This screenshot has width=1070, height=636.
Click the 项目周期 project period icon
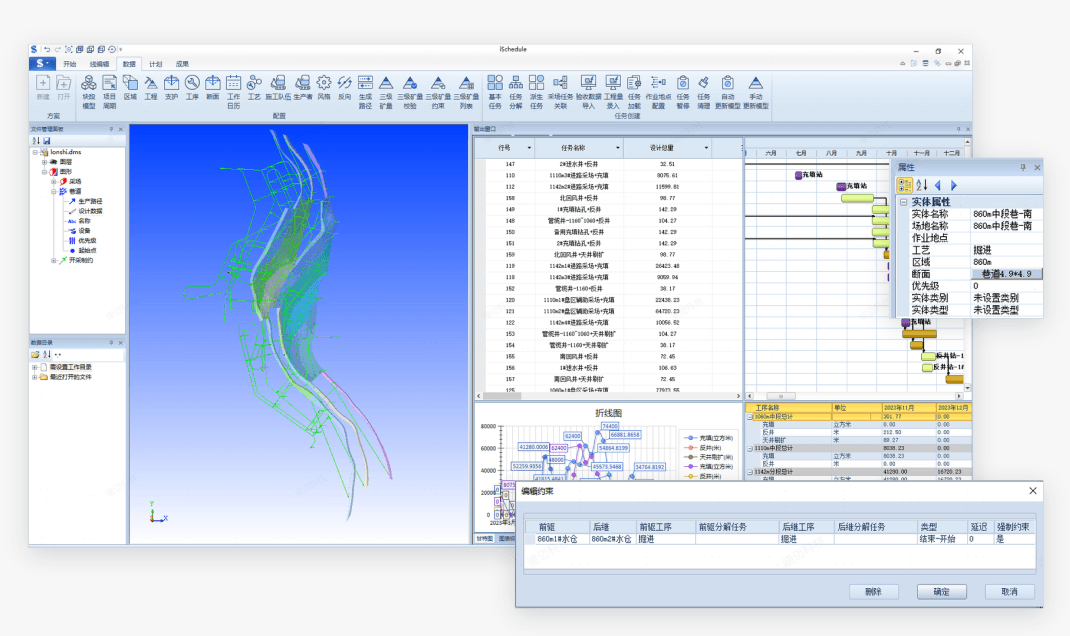[x=109, y=91]
